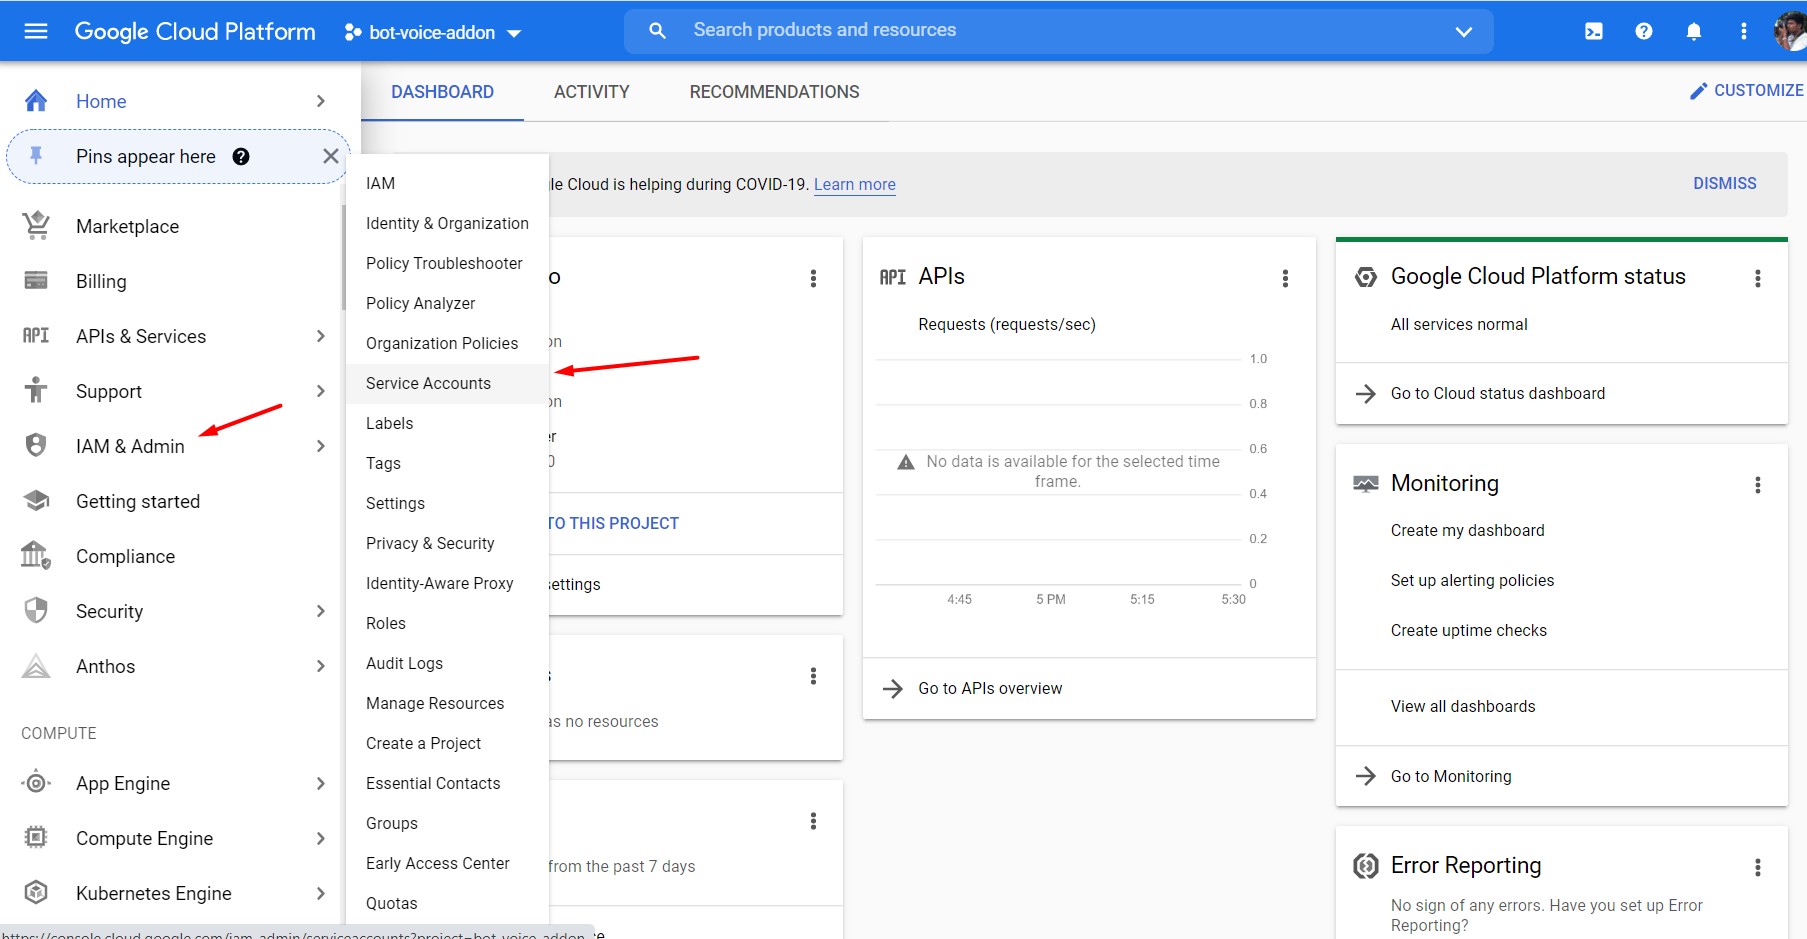The width and height of the screenshot is (1807, 939).
Task: Expand the APIs & Services submenu
Action: 320,336
